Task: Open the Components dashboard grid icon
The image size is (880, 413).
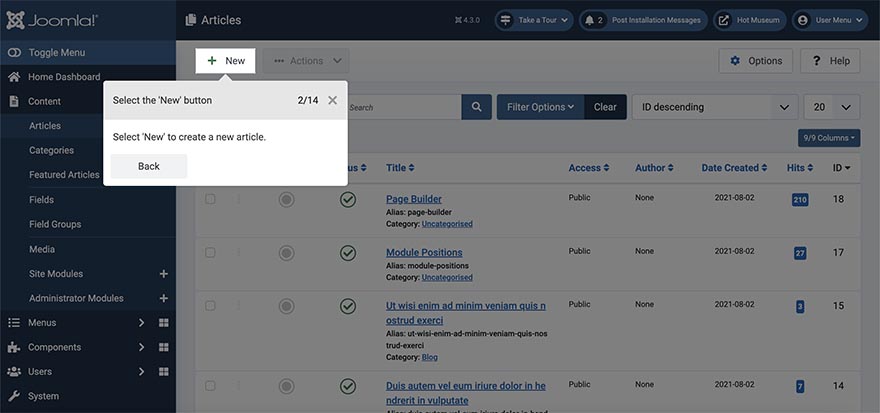Action: point(164,347)
